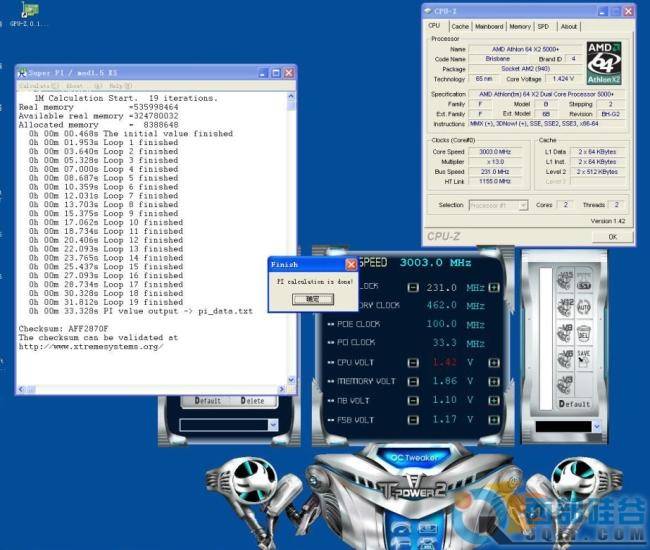Open the Help menu in Super PI
650x550 pixels.
121,86
